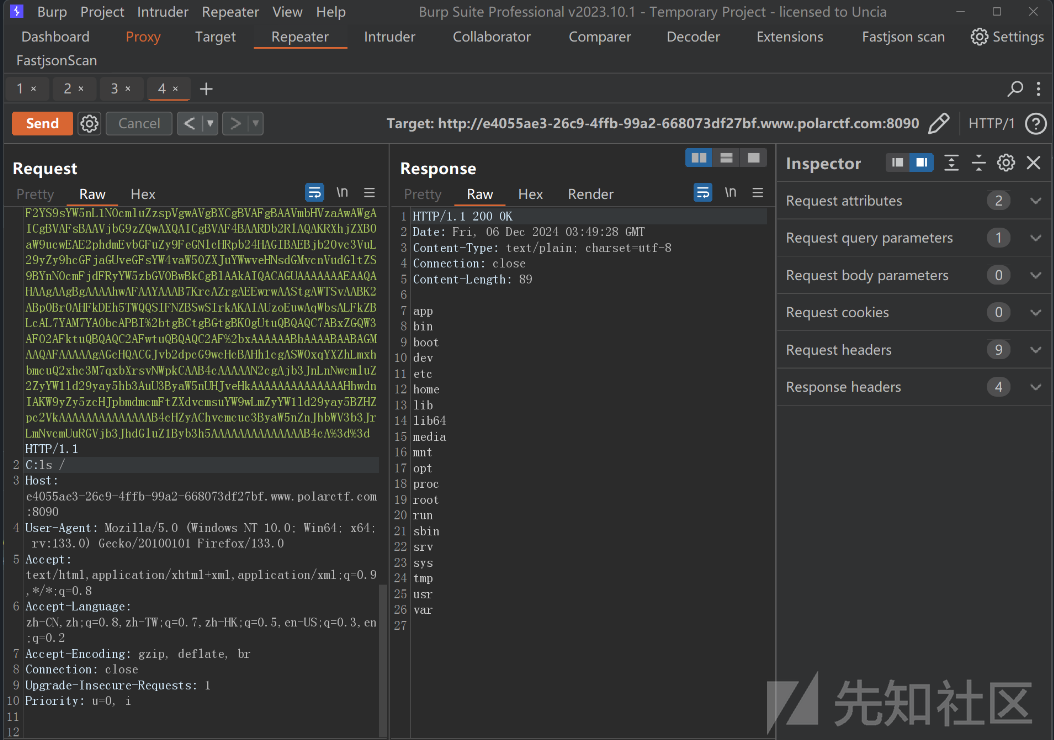The width and height of the screenshot is (1054, 740).
Task: Close Repeater tab 1
Action: 34,89
